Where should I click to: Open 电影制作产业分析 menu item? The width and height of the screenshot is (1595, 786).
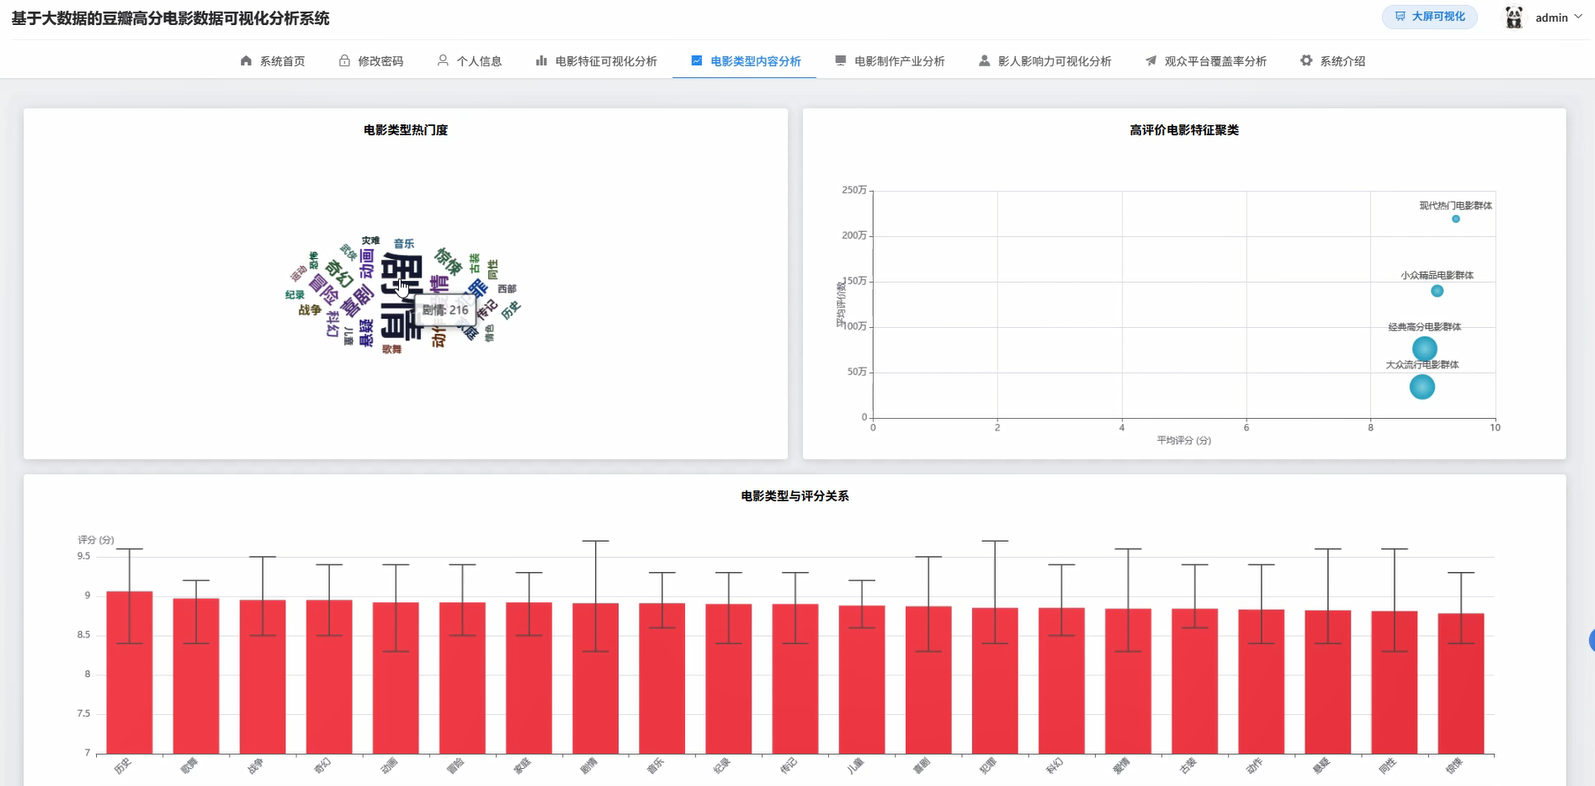coord(890,61)
